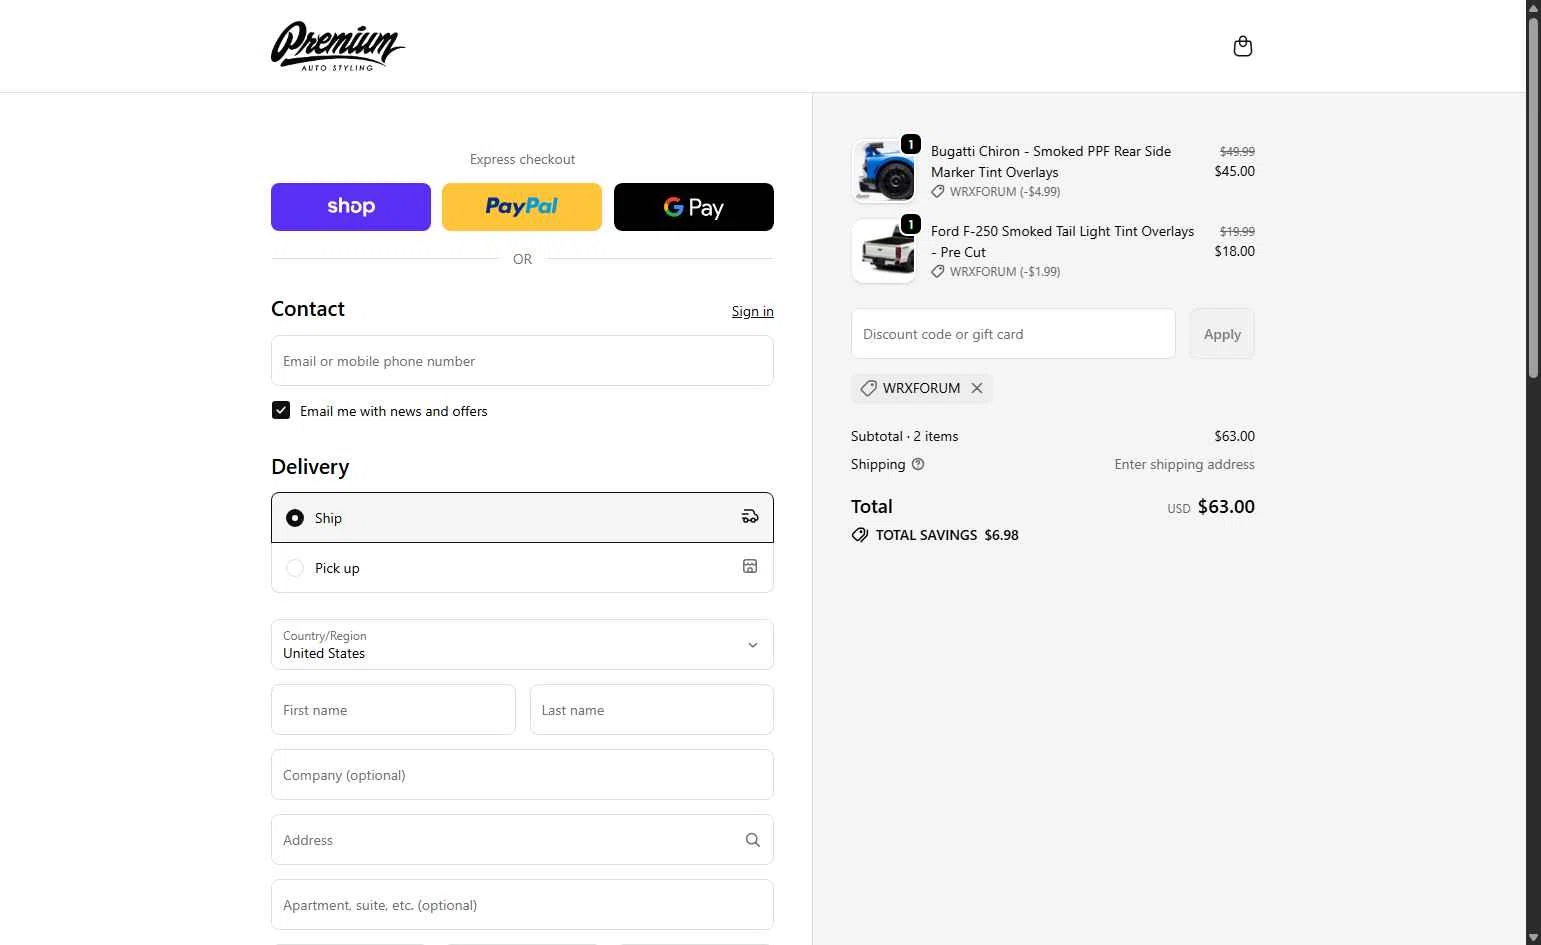Click the Apply discount button
Viewport: 1541px width, 945px height.
tap(1222, 334)
